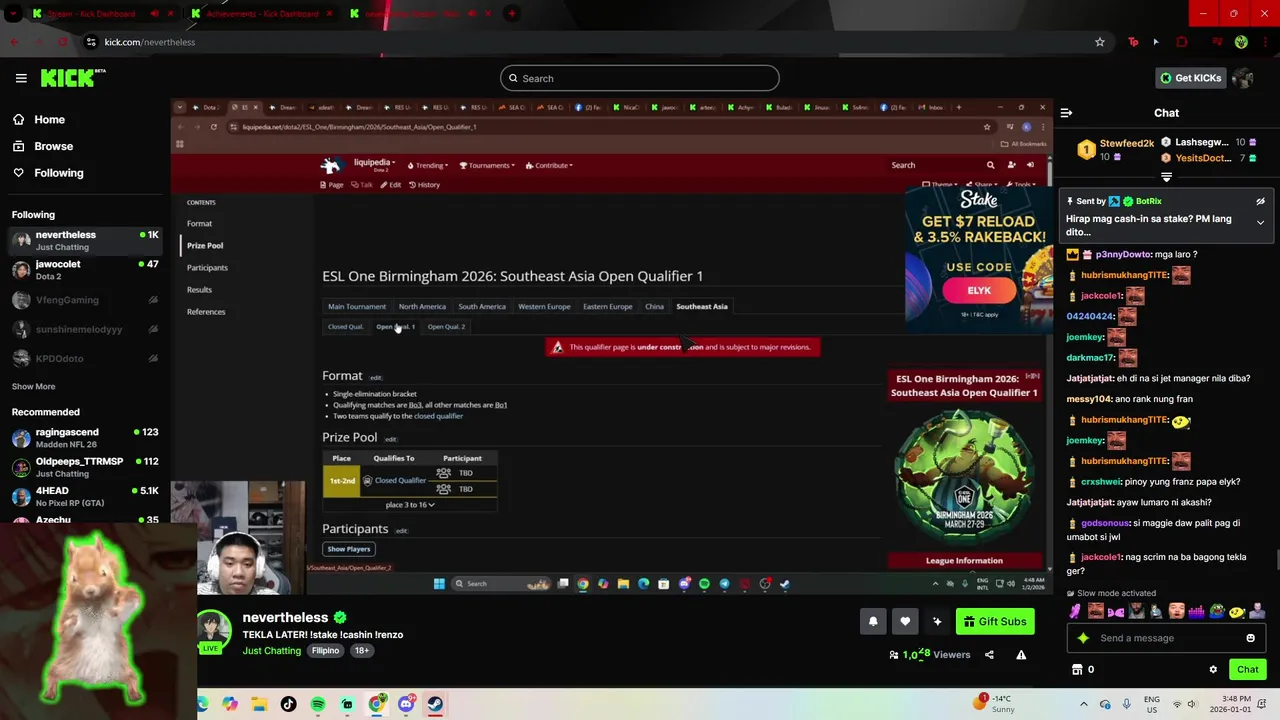This screenshot has width=1280, height=720.
Task: Open browser tab search dropdown
Action: click(12, 14)
